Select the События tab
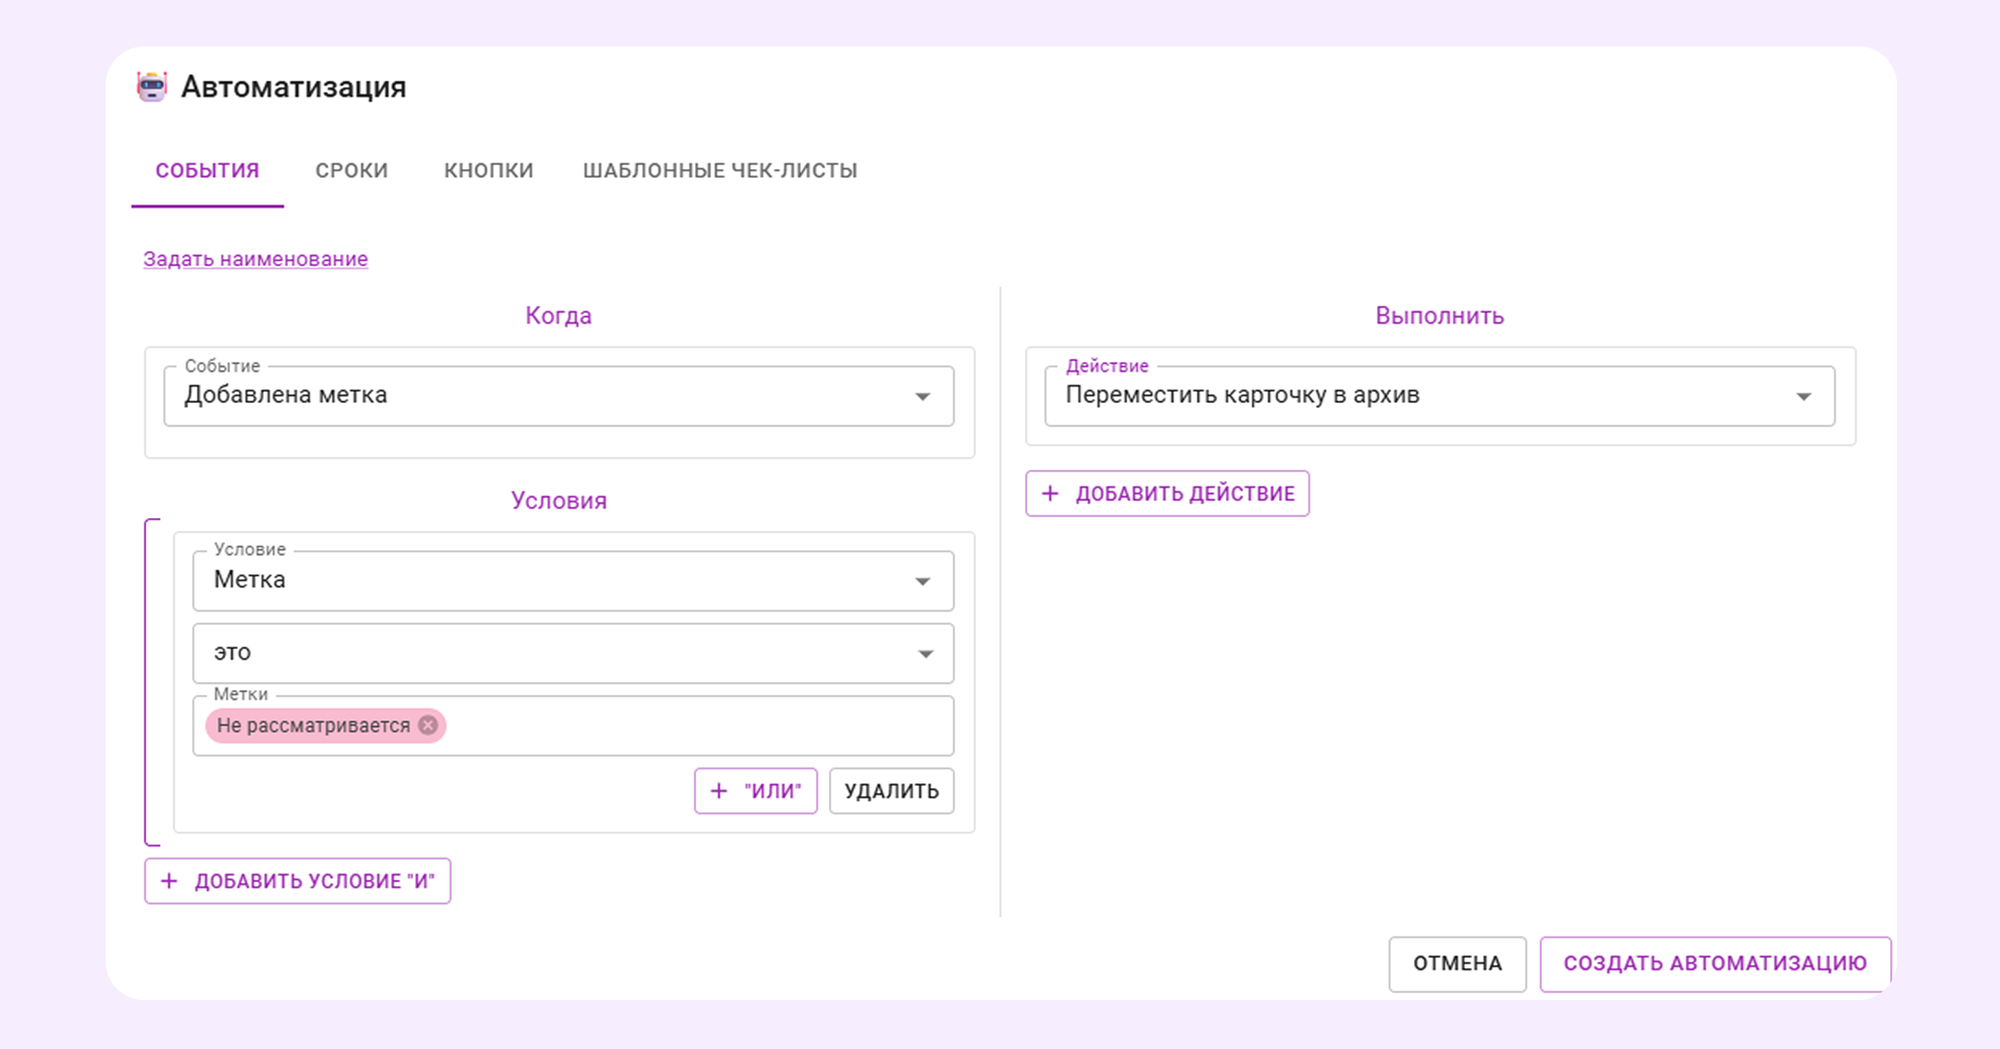The width and height of the screenshot is (2000, 1049). pyautogui.click(x=207, y=171)
